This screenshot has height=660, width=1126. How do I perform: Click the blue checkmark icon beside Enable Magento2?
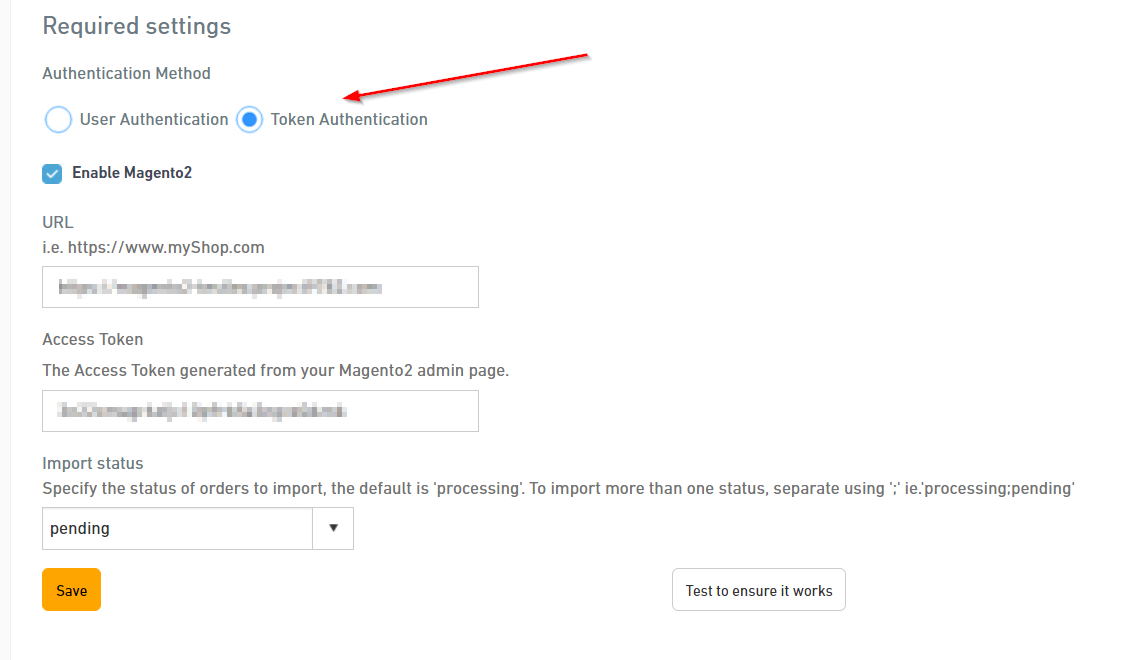pyautogui.click(x=52, y=174)
